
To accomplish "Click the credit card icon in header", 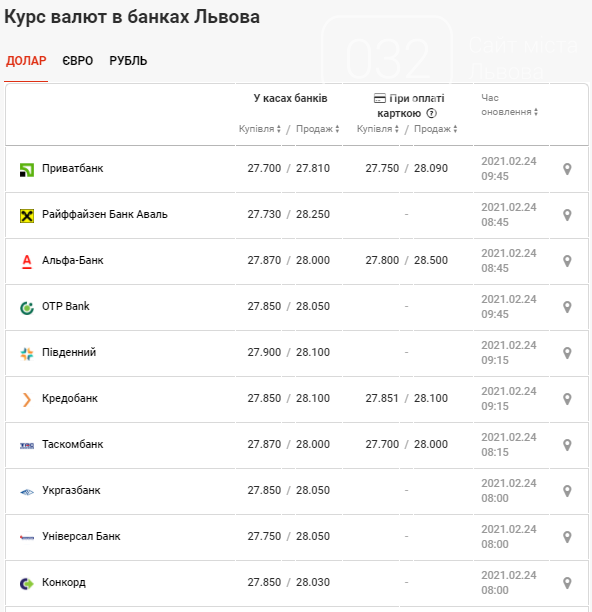I will [x=380, y=98].
